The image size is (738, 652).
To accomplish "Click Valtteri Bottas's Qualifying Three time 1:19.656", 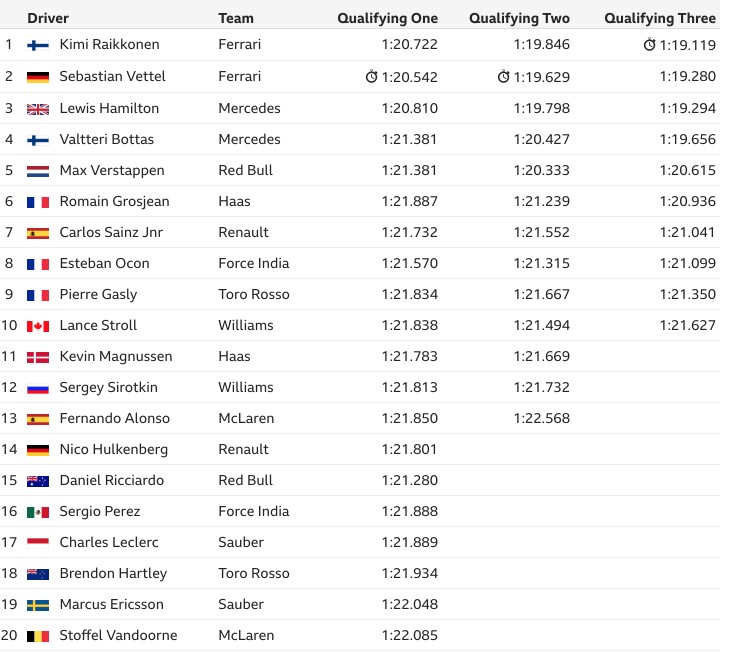I will [x=687, y=139].
